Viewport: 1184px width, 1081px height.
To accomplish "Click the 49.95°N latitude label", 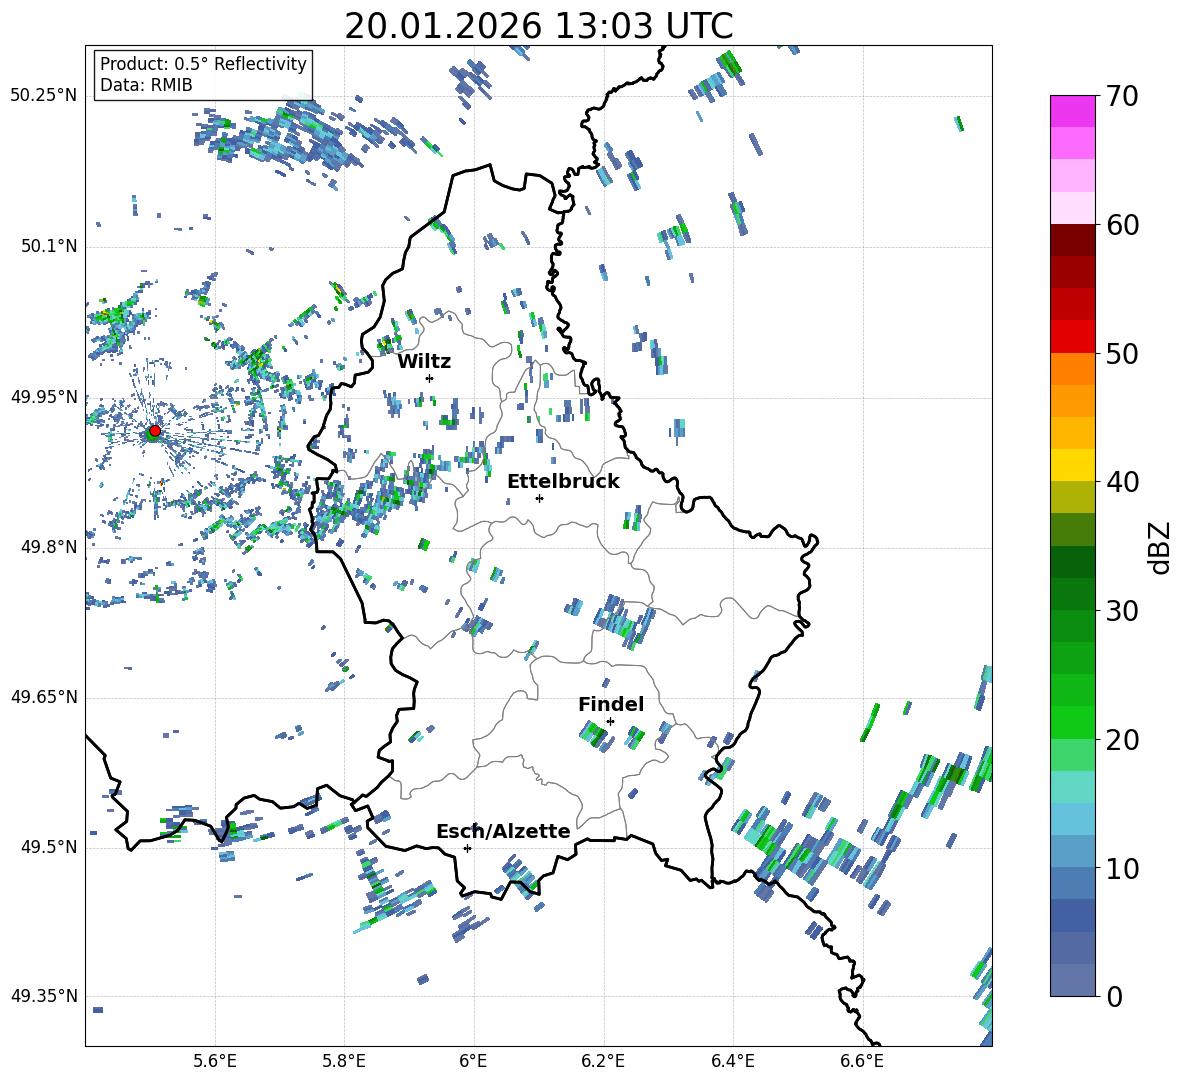I will coord(44,396).
